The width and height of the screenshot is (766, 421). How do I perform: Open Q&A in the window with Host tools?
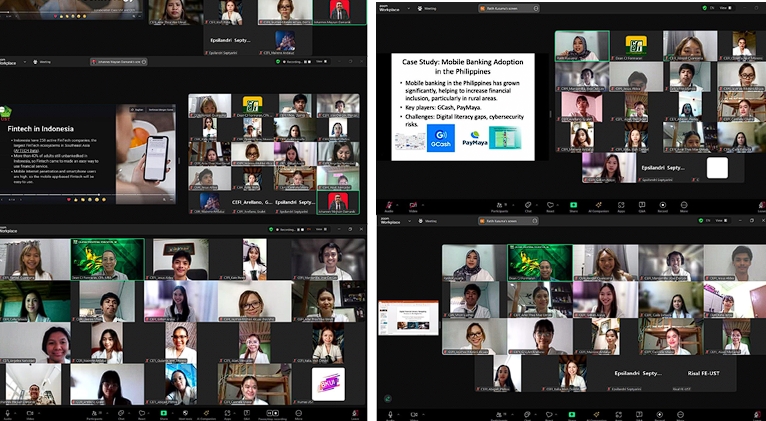(247, 413)
